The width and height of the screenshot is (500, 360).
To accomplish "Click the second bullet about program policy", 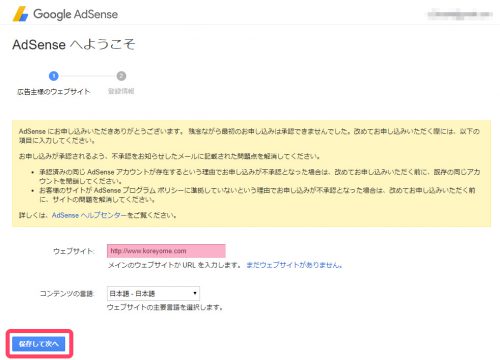I will (257, 195).
